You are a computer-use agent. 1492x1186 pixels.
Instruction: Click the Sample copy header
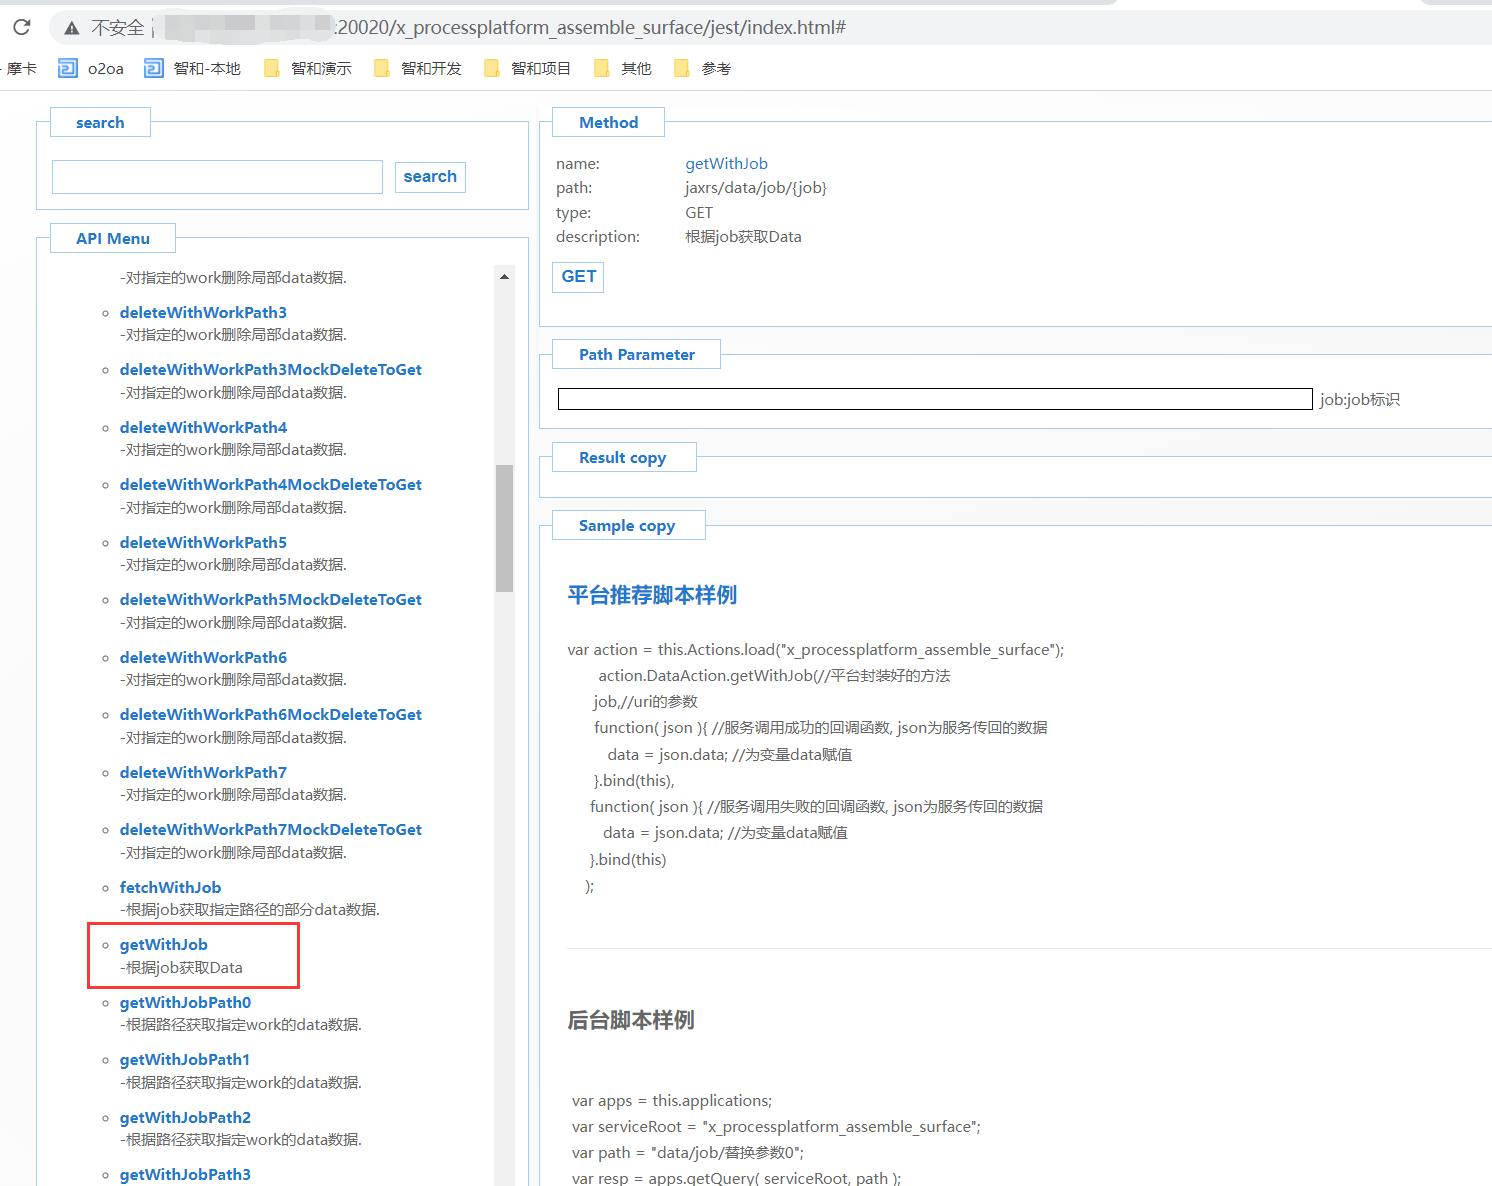tap(627, 525)
